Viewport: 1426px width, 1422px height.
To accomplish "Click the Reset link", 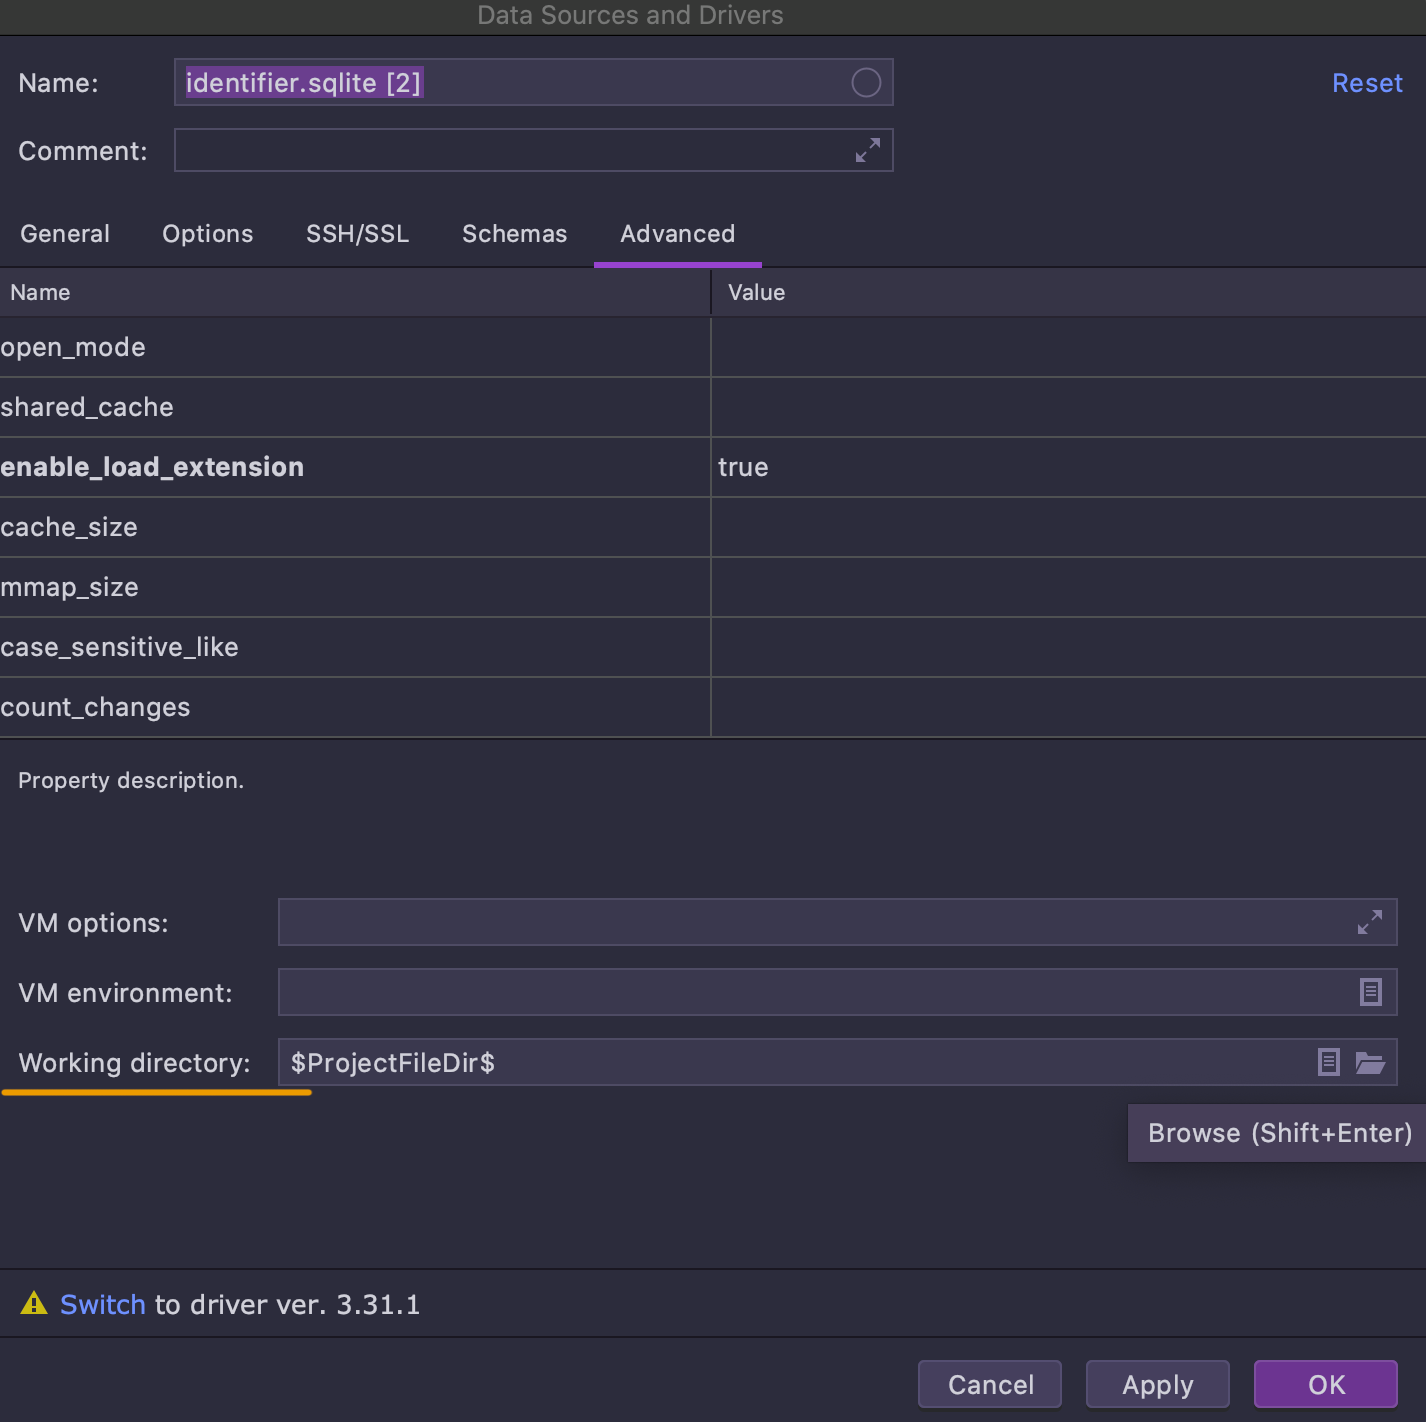I will tap(1367, 83).
